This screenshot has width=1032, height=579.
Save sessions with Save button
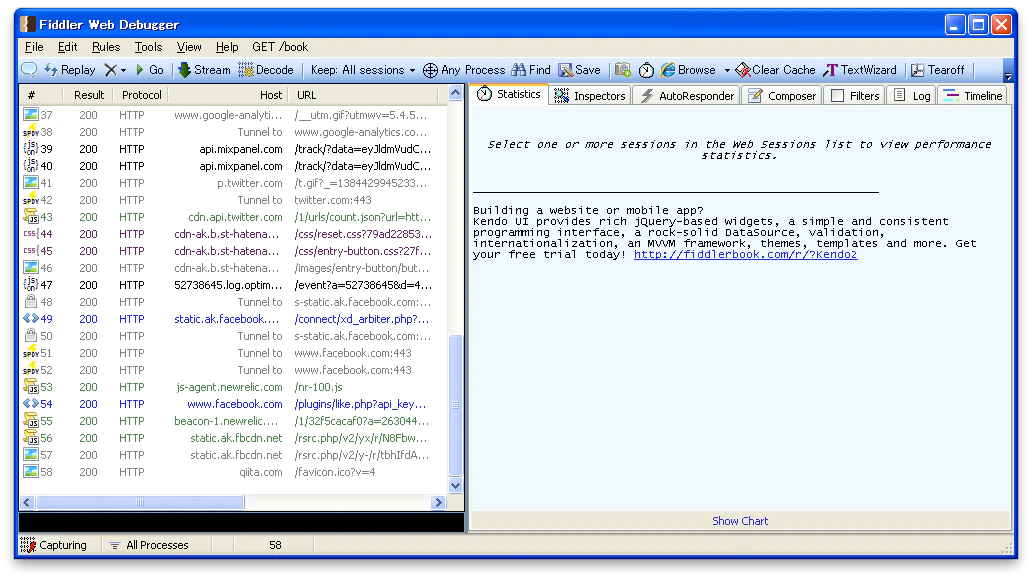(x=579, y=70)
